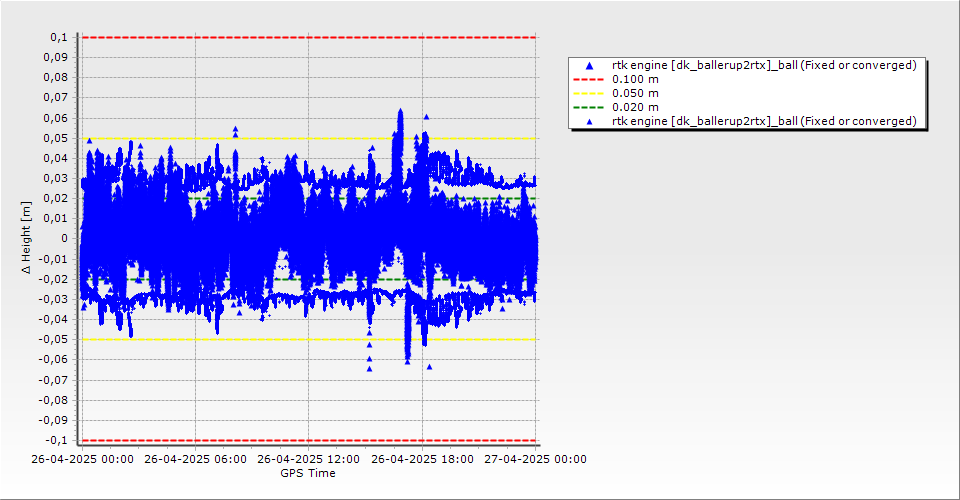Click the 0,05 y-axis tick label

[56, 138]
